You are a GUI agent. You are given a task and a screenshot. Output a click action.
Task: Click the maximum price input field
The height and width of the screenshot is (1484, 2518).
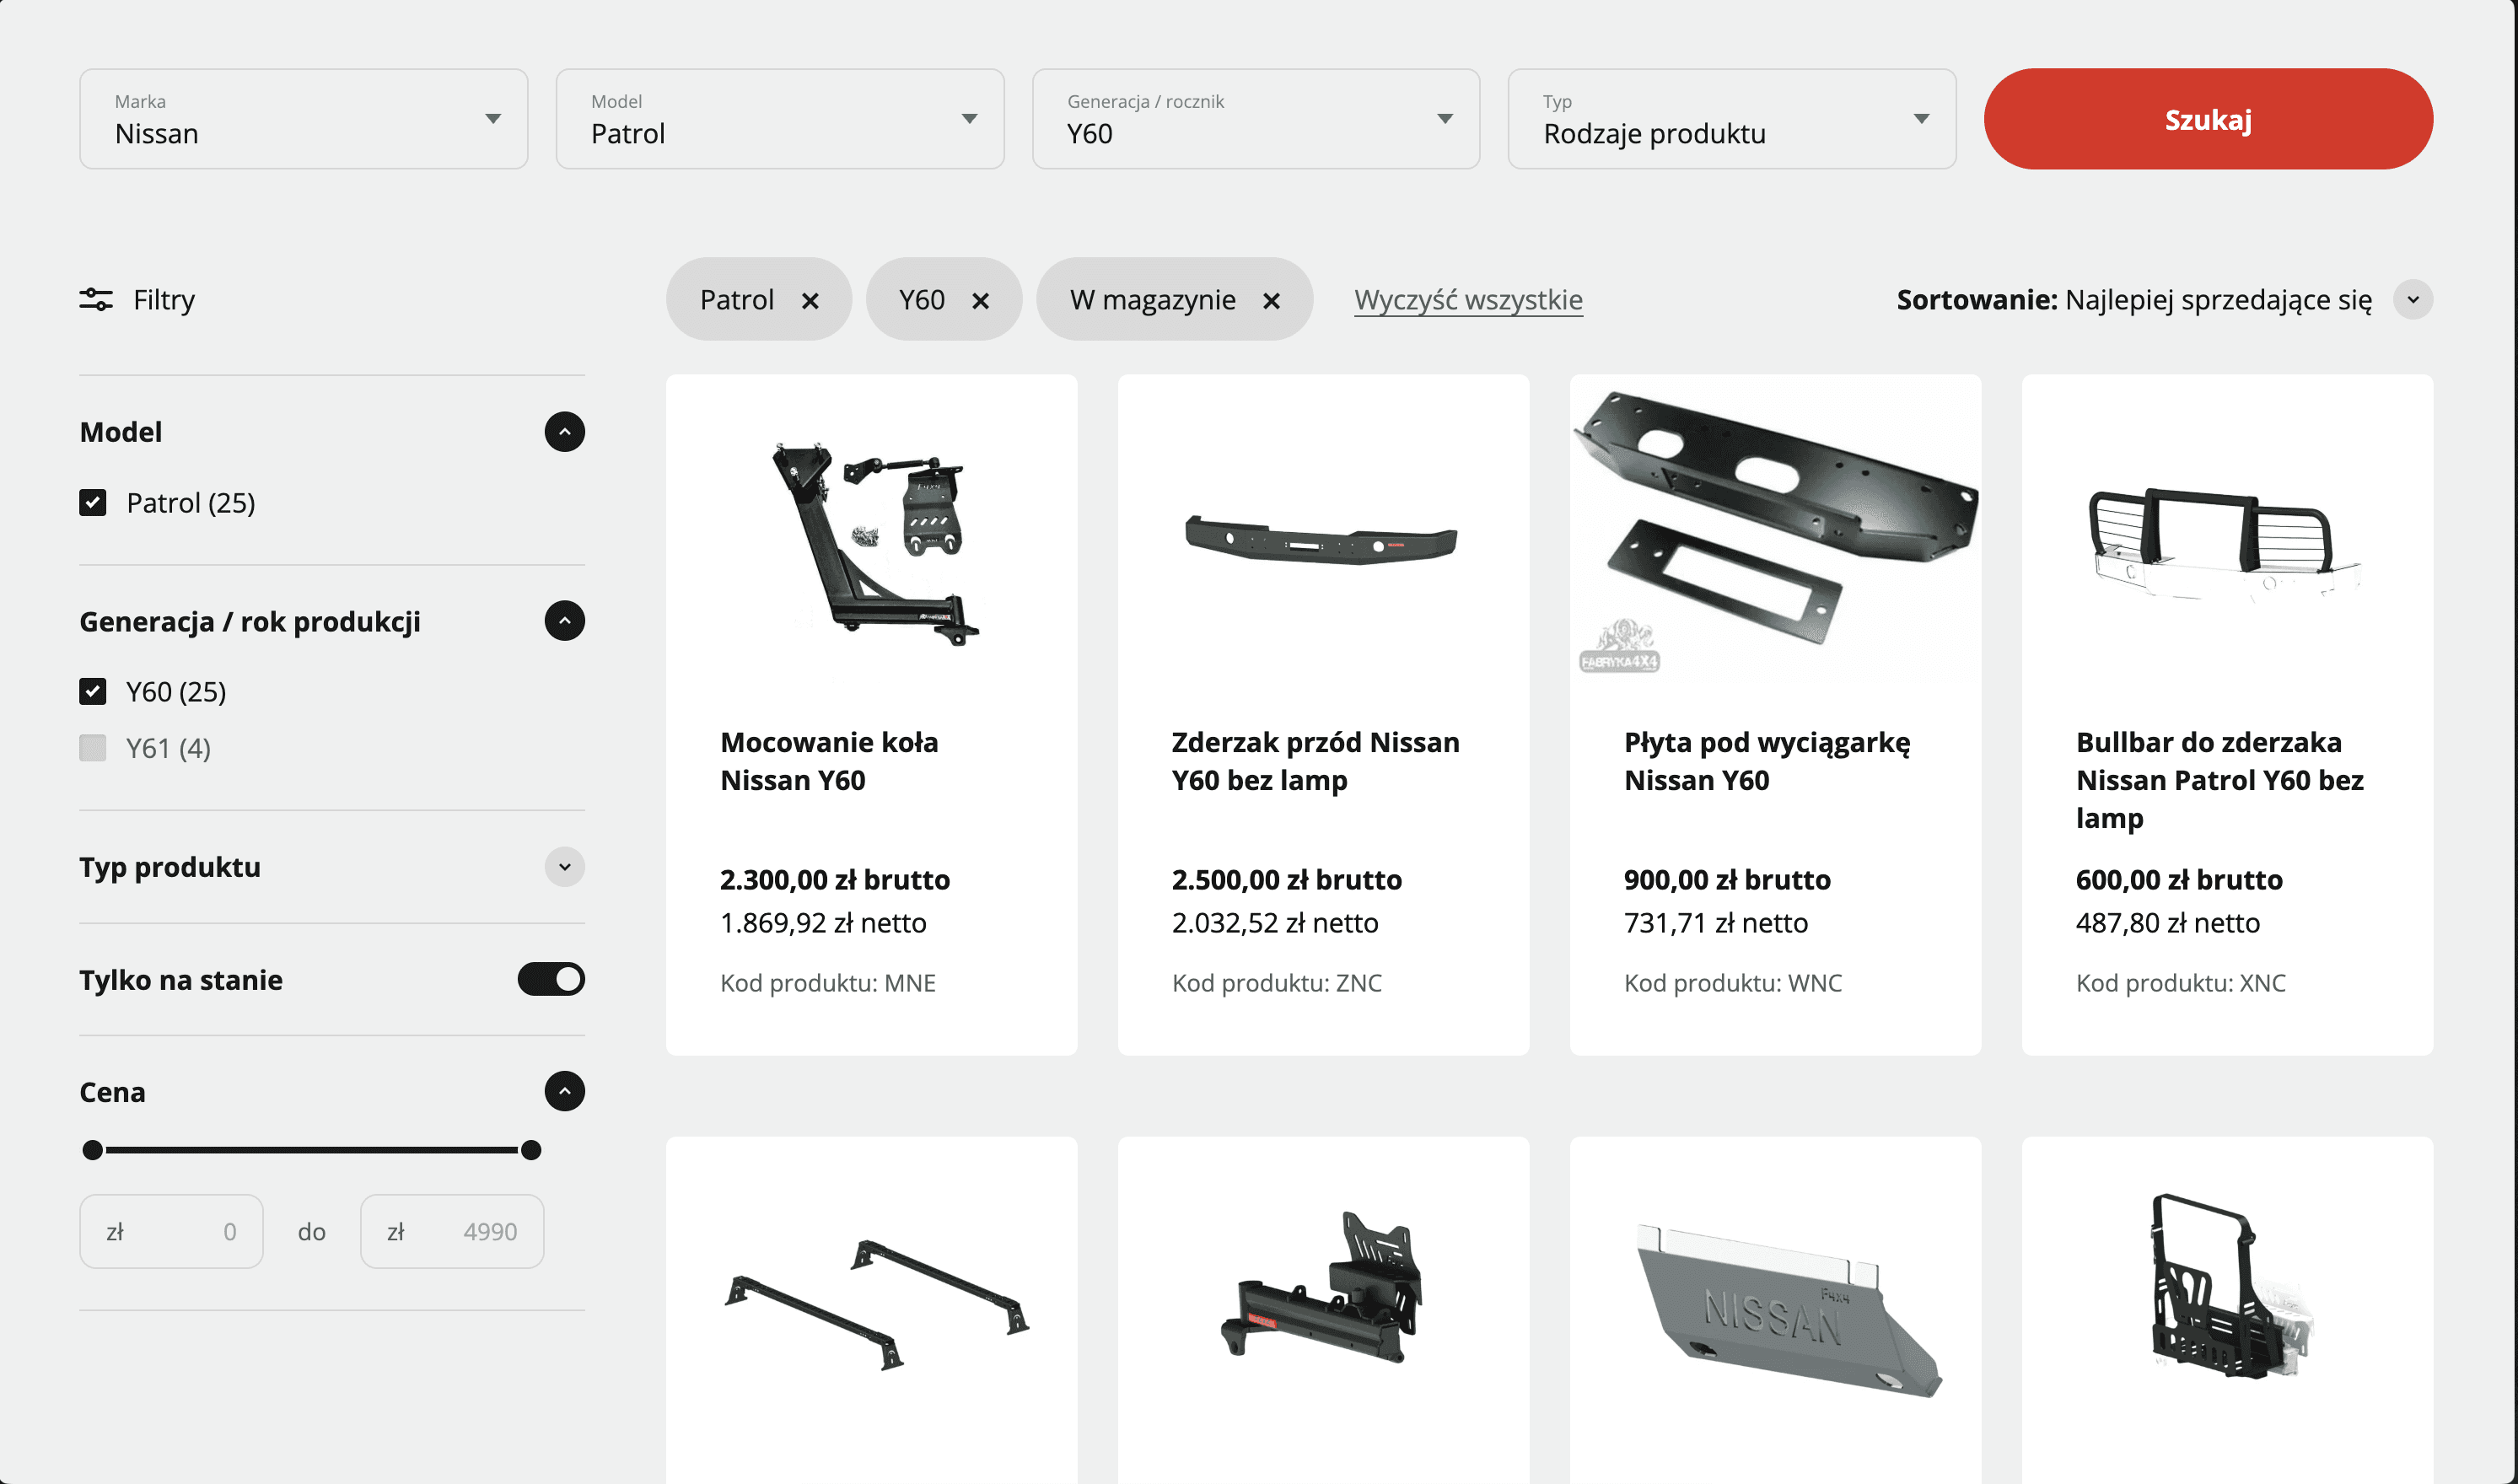coord(452,1231)
